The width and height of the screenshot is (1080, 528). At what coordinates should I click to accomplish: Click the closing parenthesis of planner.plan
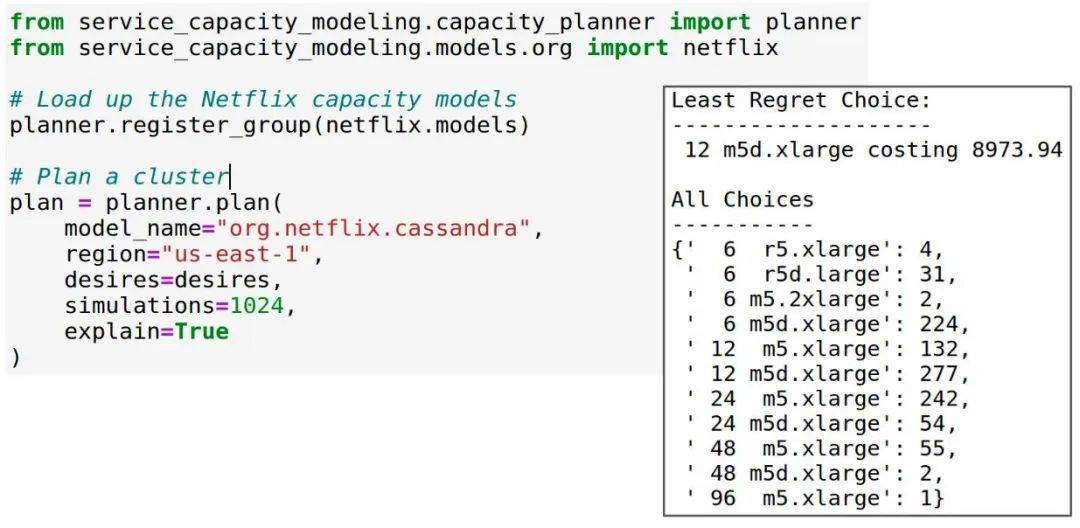(15, 358)
